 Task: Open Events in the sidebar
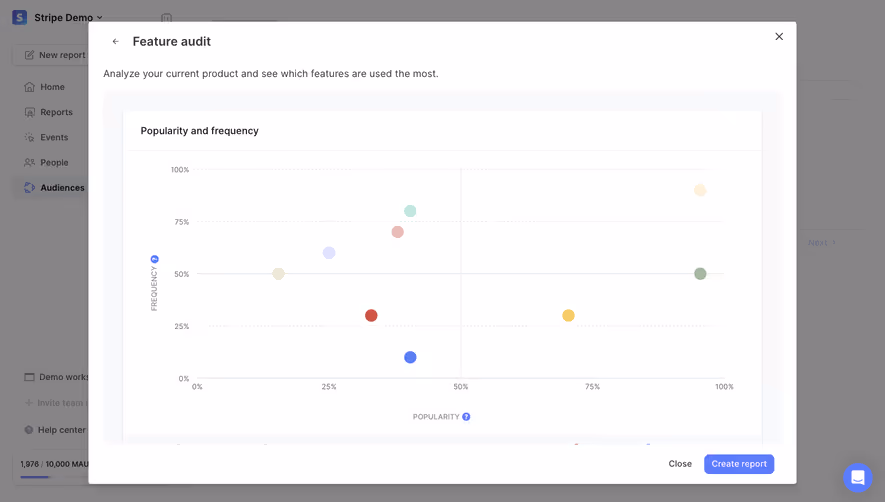pos(54,137)
